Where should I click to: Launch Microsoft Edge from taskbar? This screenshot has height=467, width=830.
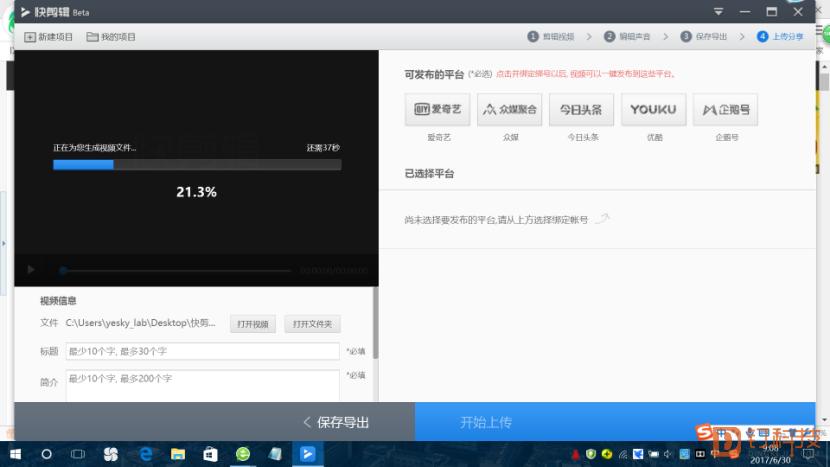pyautogui.click(x=145, y=454)
